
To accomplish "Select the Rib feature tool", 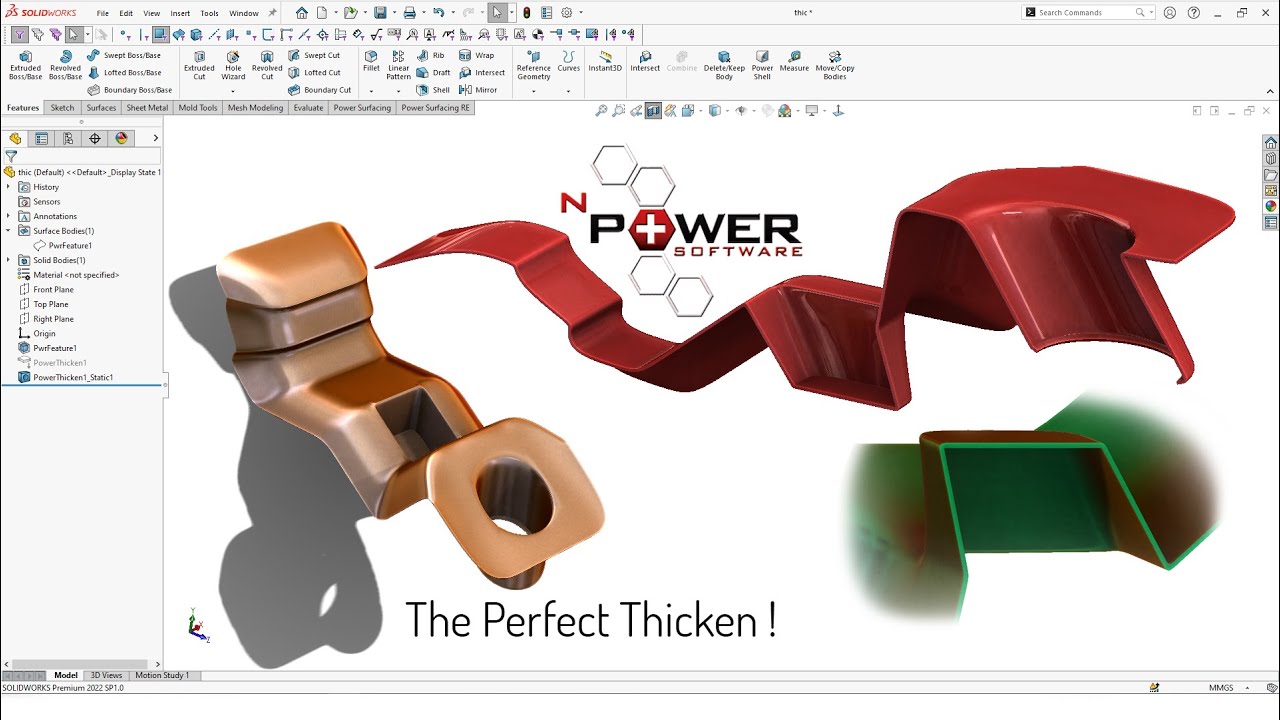I will point(431,55).
